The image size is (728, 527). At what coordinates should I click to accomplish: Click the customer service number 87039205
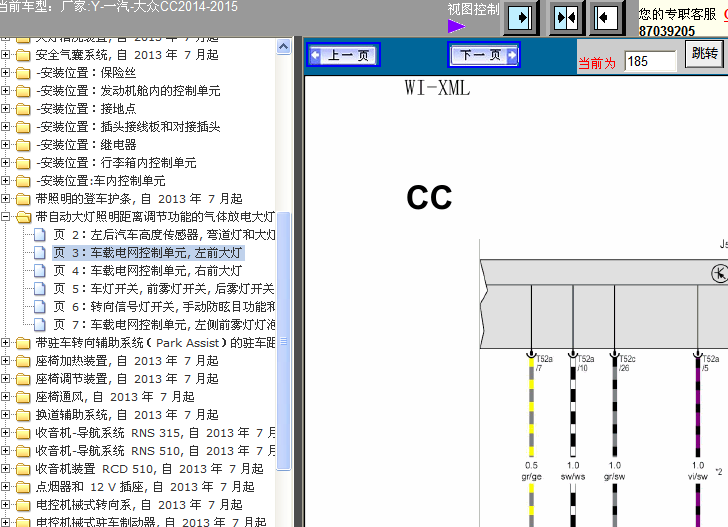click(667, 31)
